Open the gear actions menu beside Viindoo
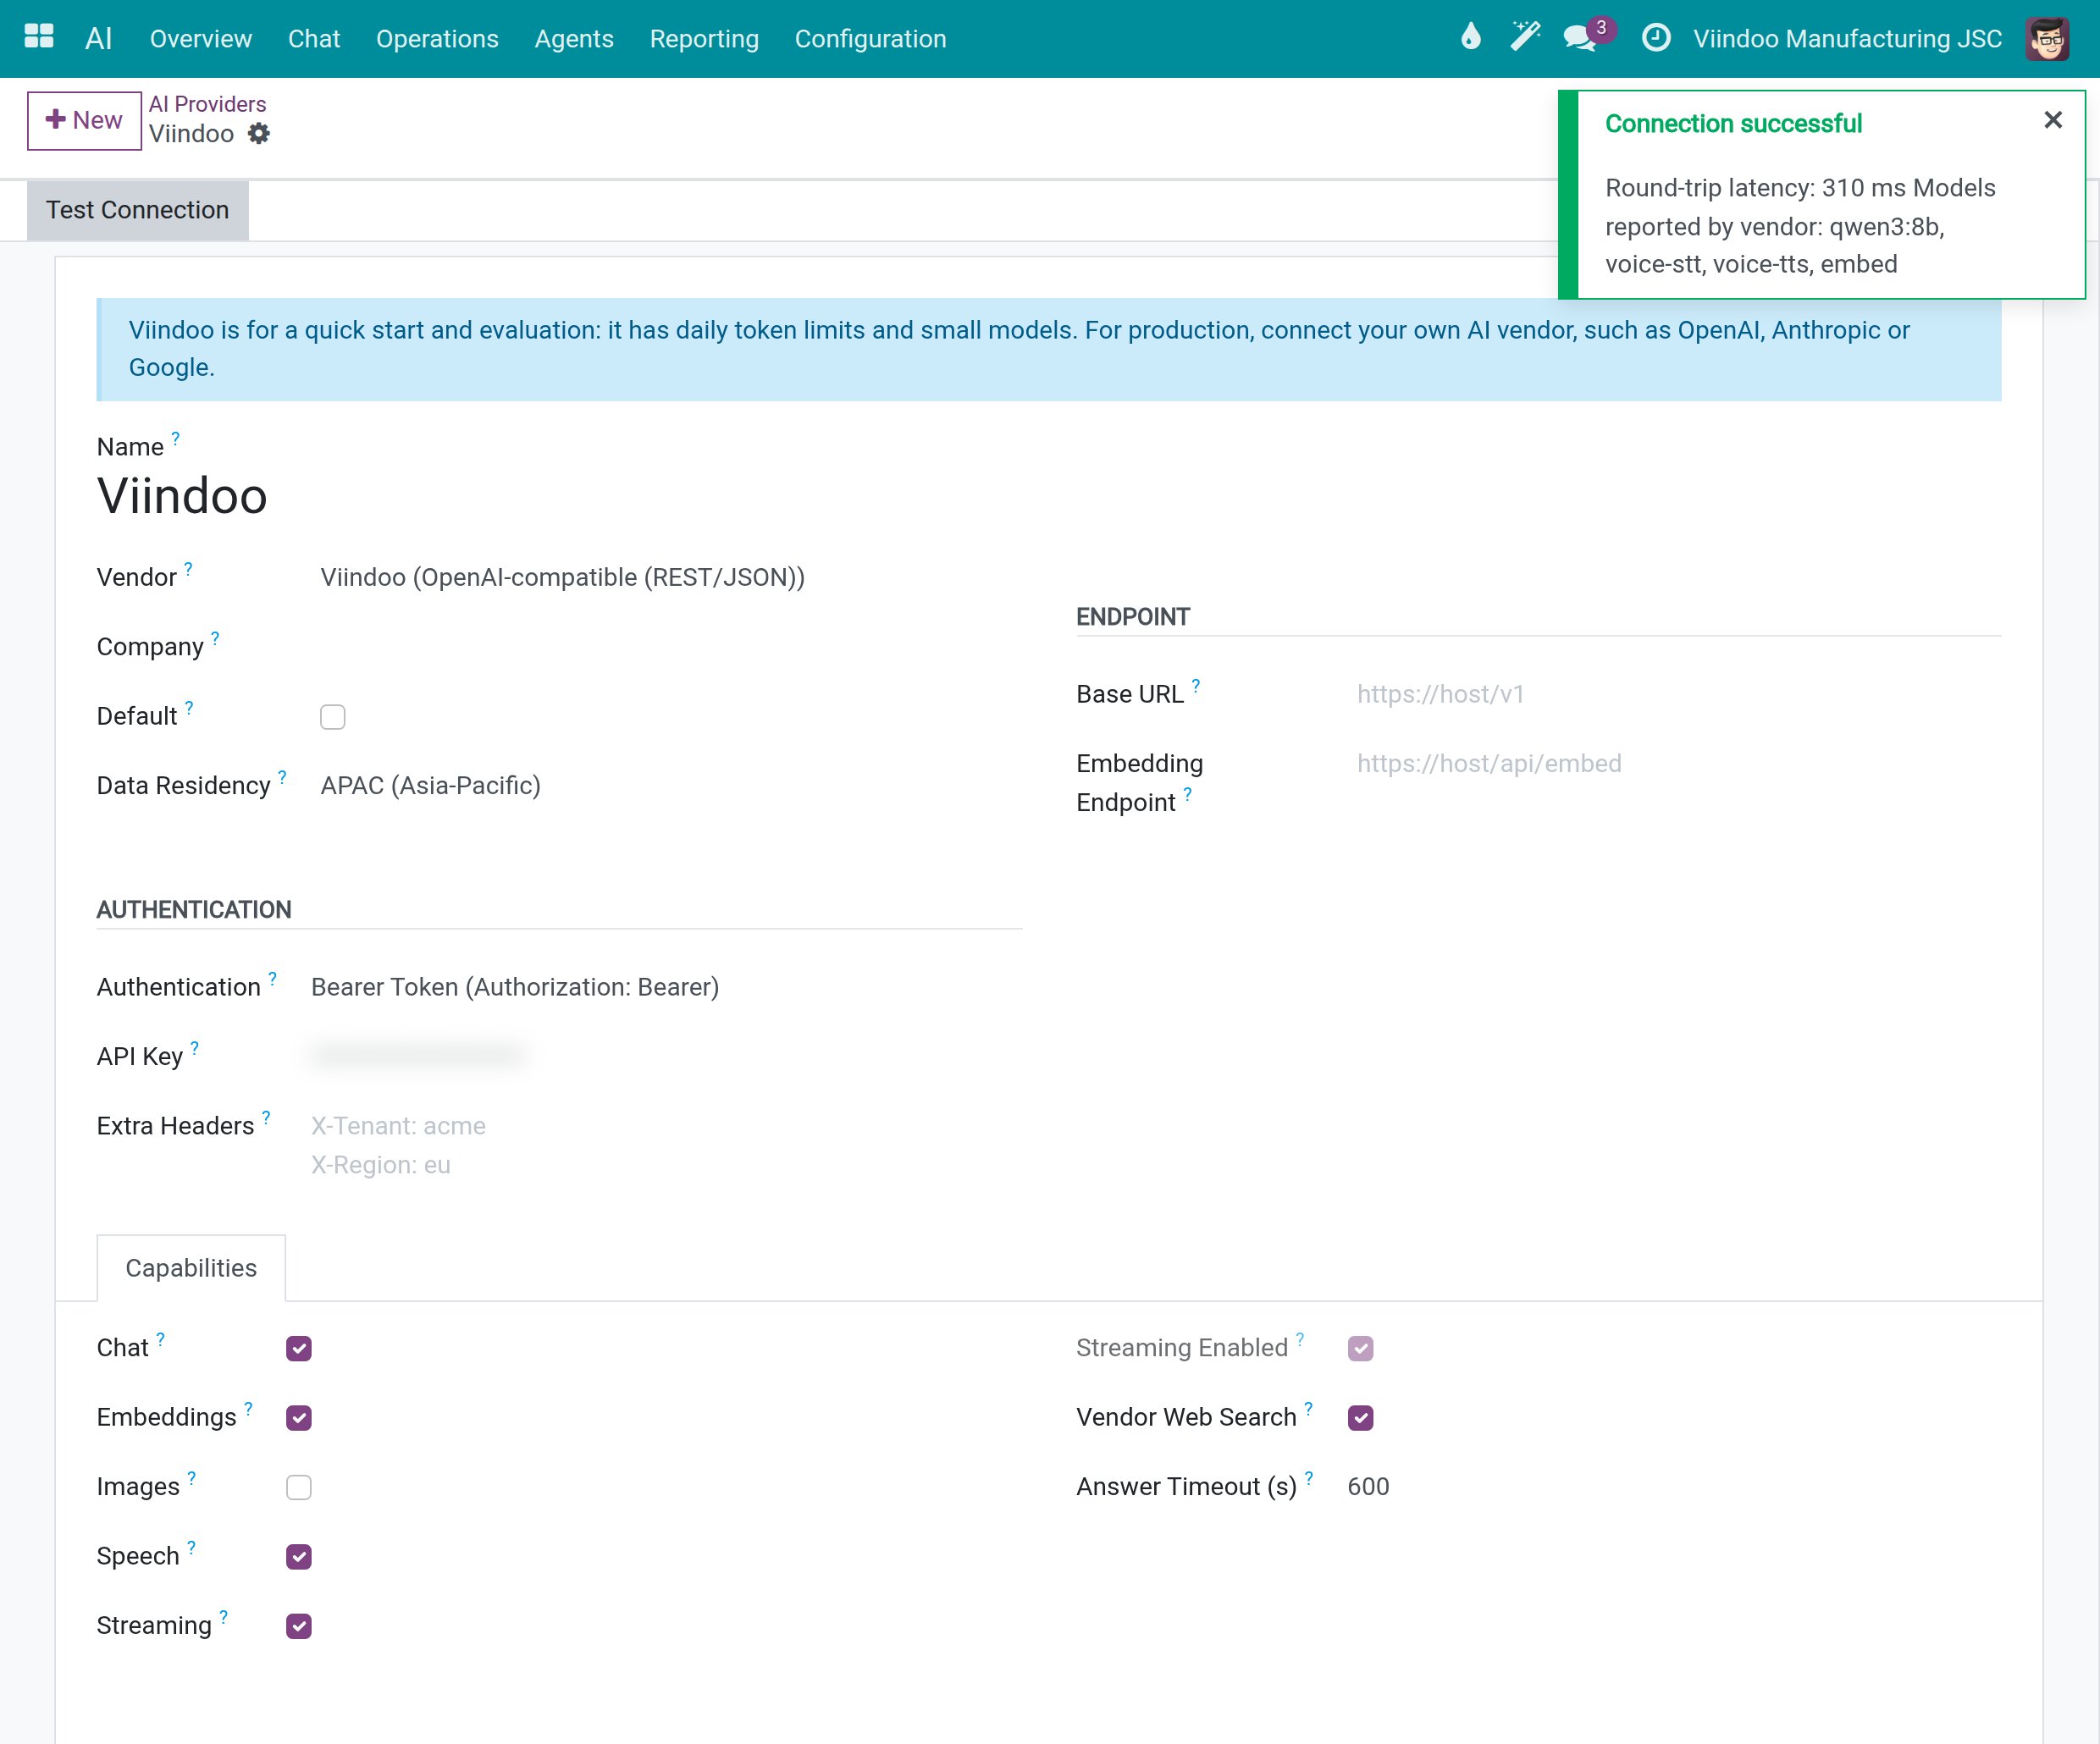This screenshot has height=1744, width=2100. click(x=259, y=134)
